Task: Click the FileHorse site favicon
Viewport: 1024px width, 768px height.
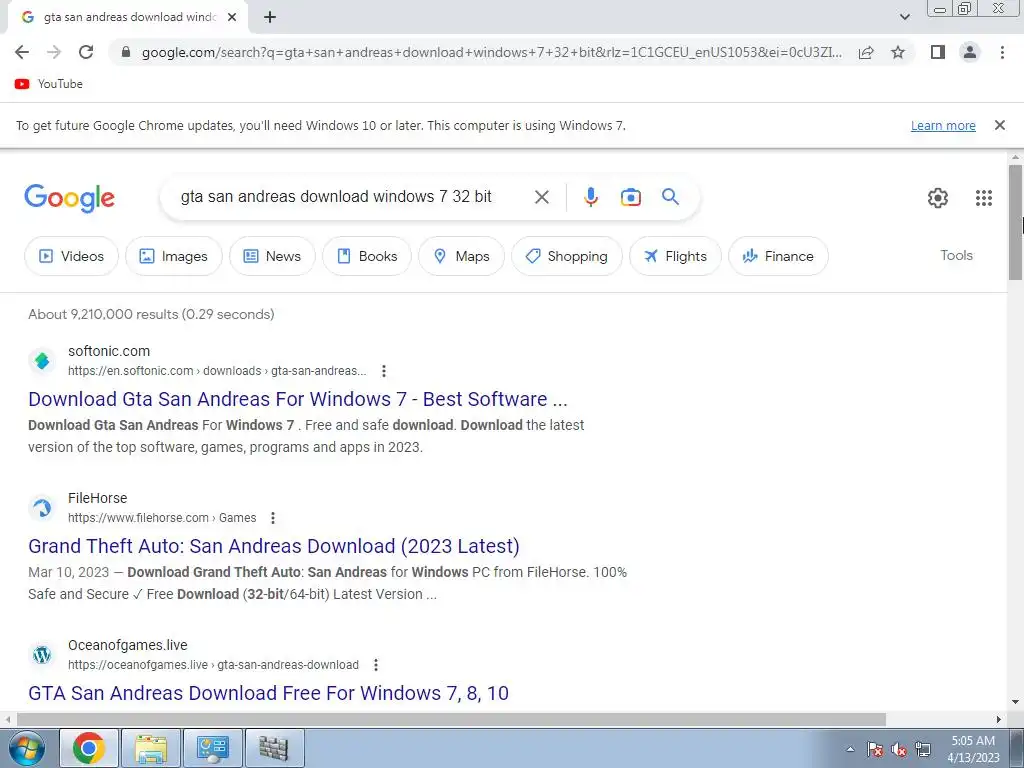Action: [42, 508]
